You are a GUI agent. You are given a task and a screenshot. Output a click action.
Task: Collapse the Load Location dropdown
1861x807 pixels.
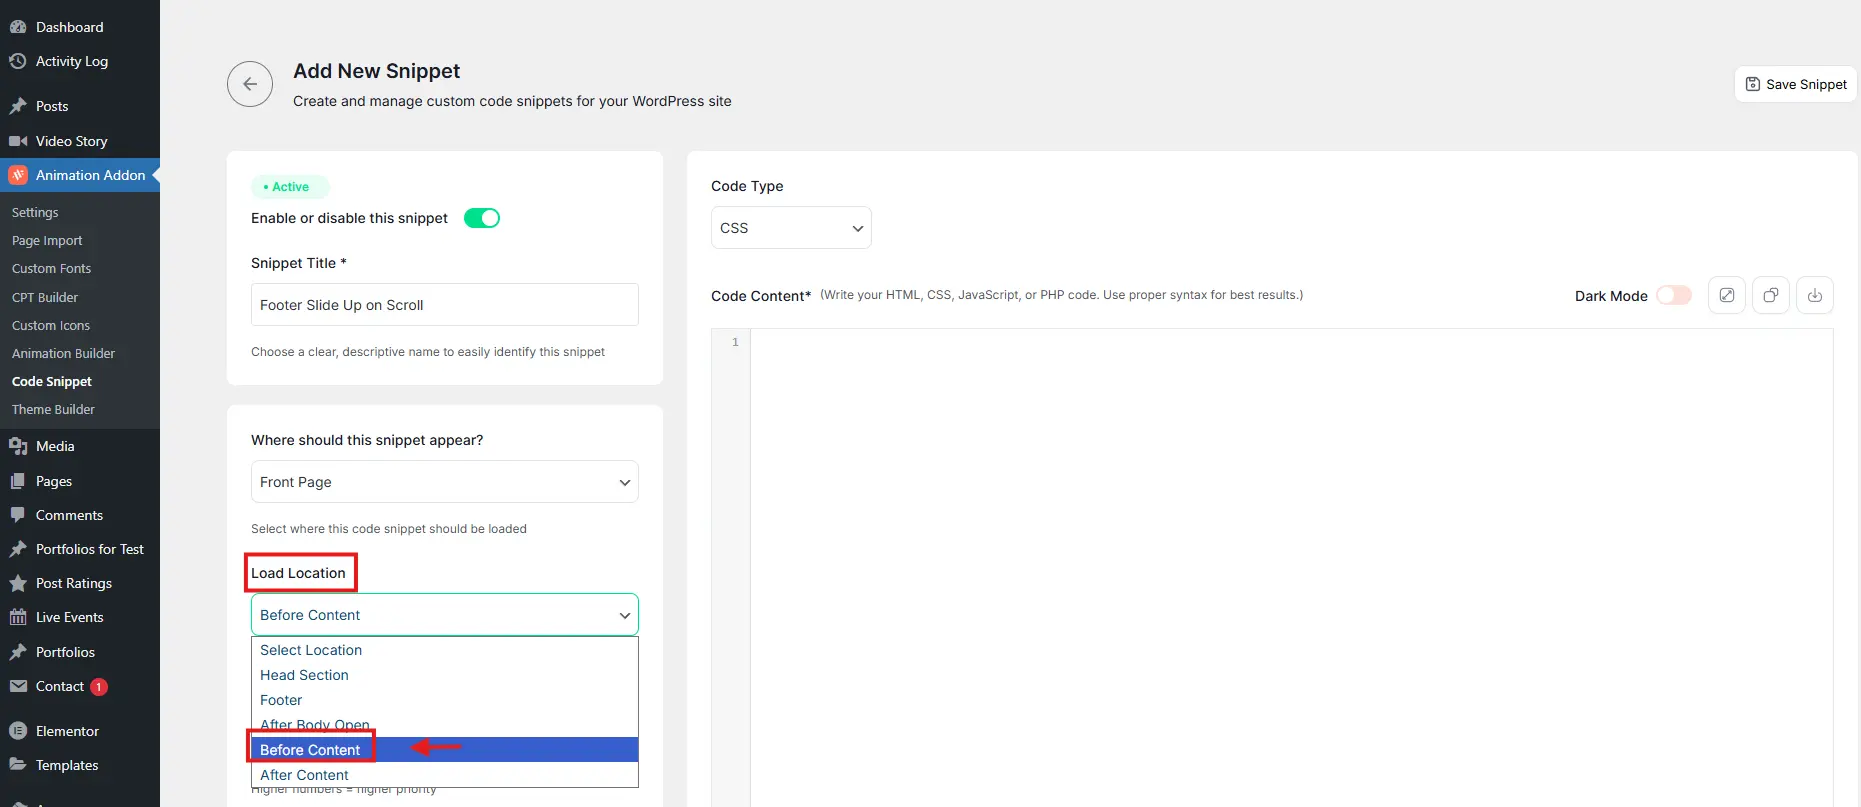(444, 615)
